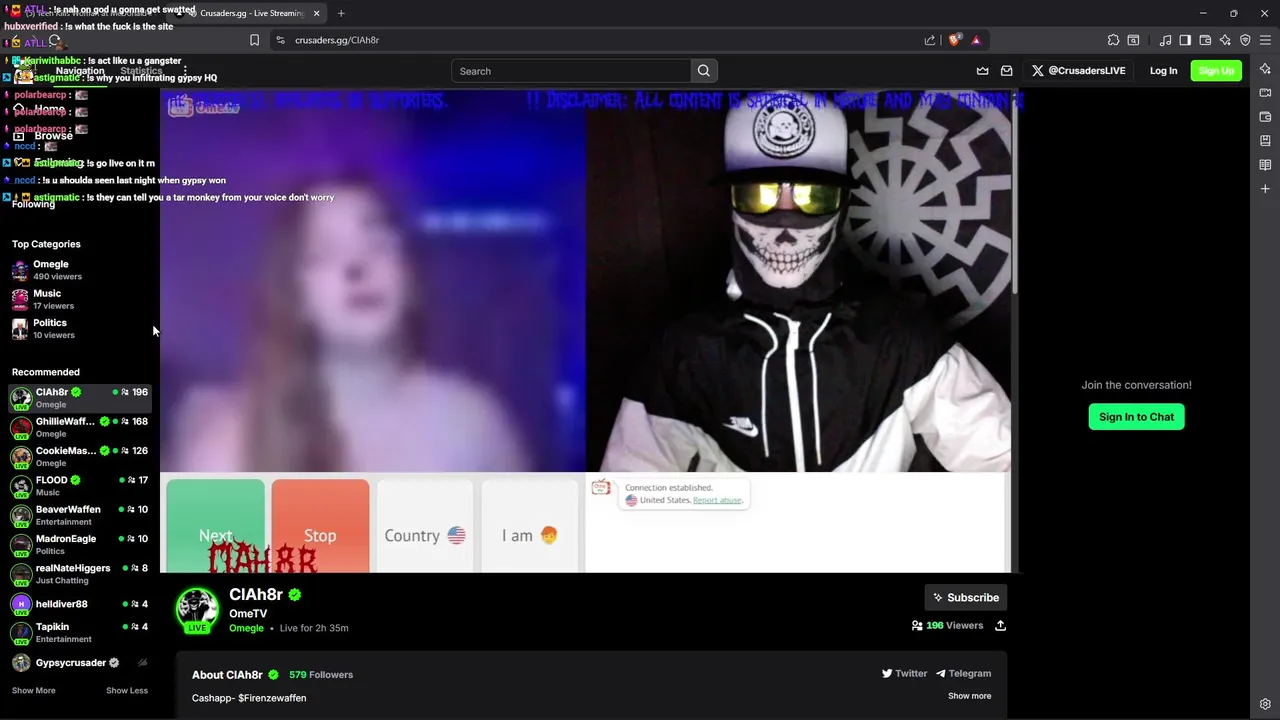Click the crown icon in site header
This screenshot has width=1280, height=720.
983,71
